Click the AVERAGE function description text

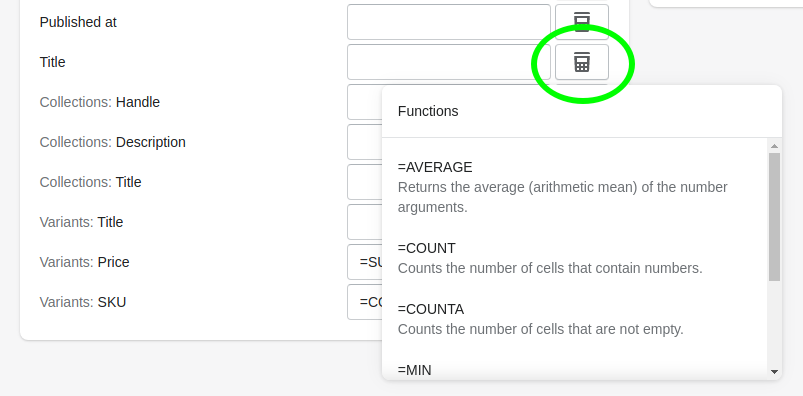point(563,197)
